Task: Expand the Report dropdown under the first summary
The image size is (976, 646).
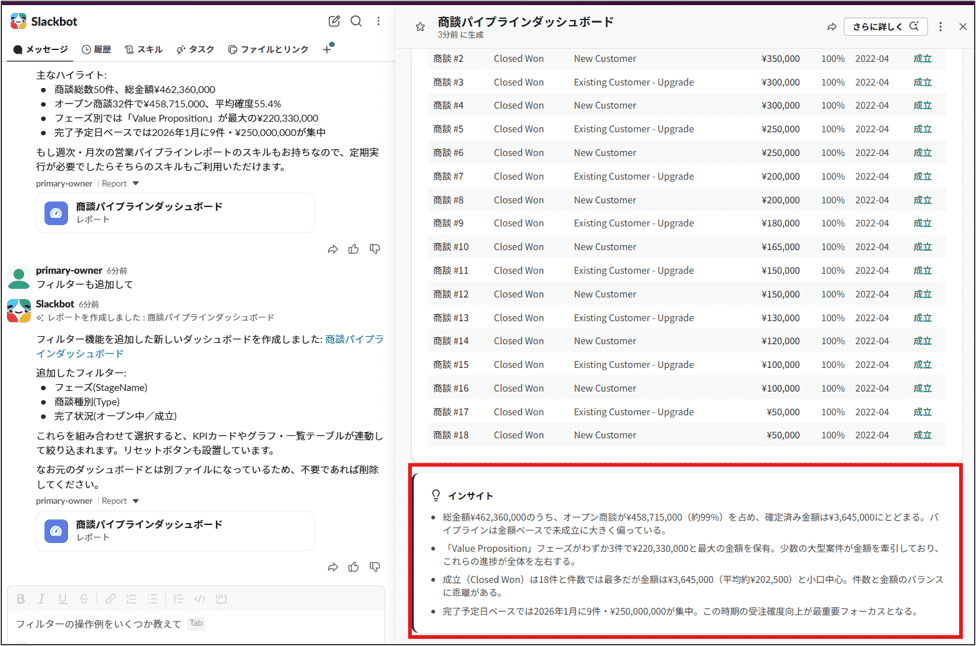Action: coord(120,184)
